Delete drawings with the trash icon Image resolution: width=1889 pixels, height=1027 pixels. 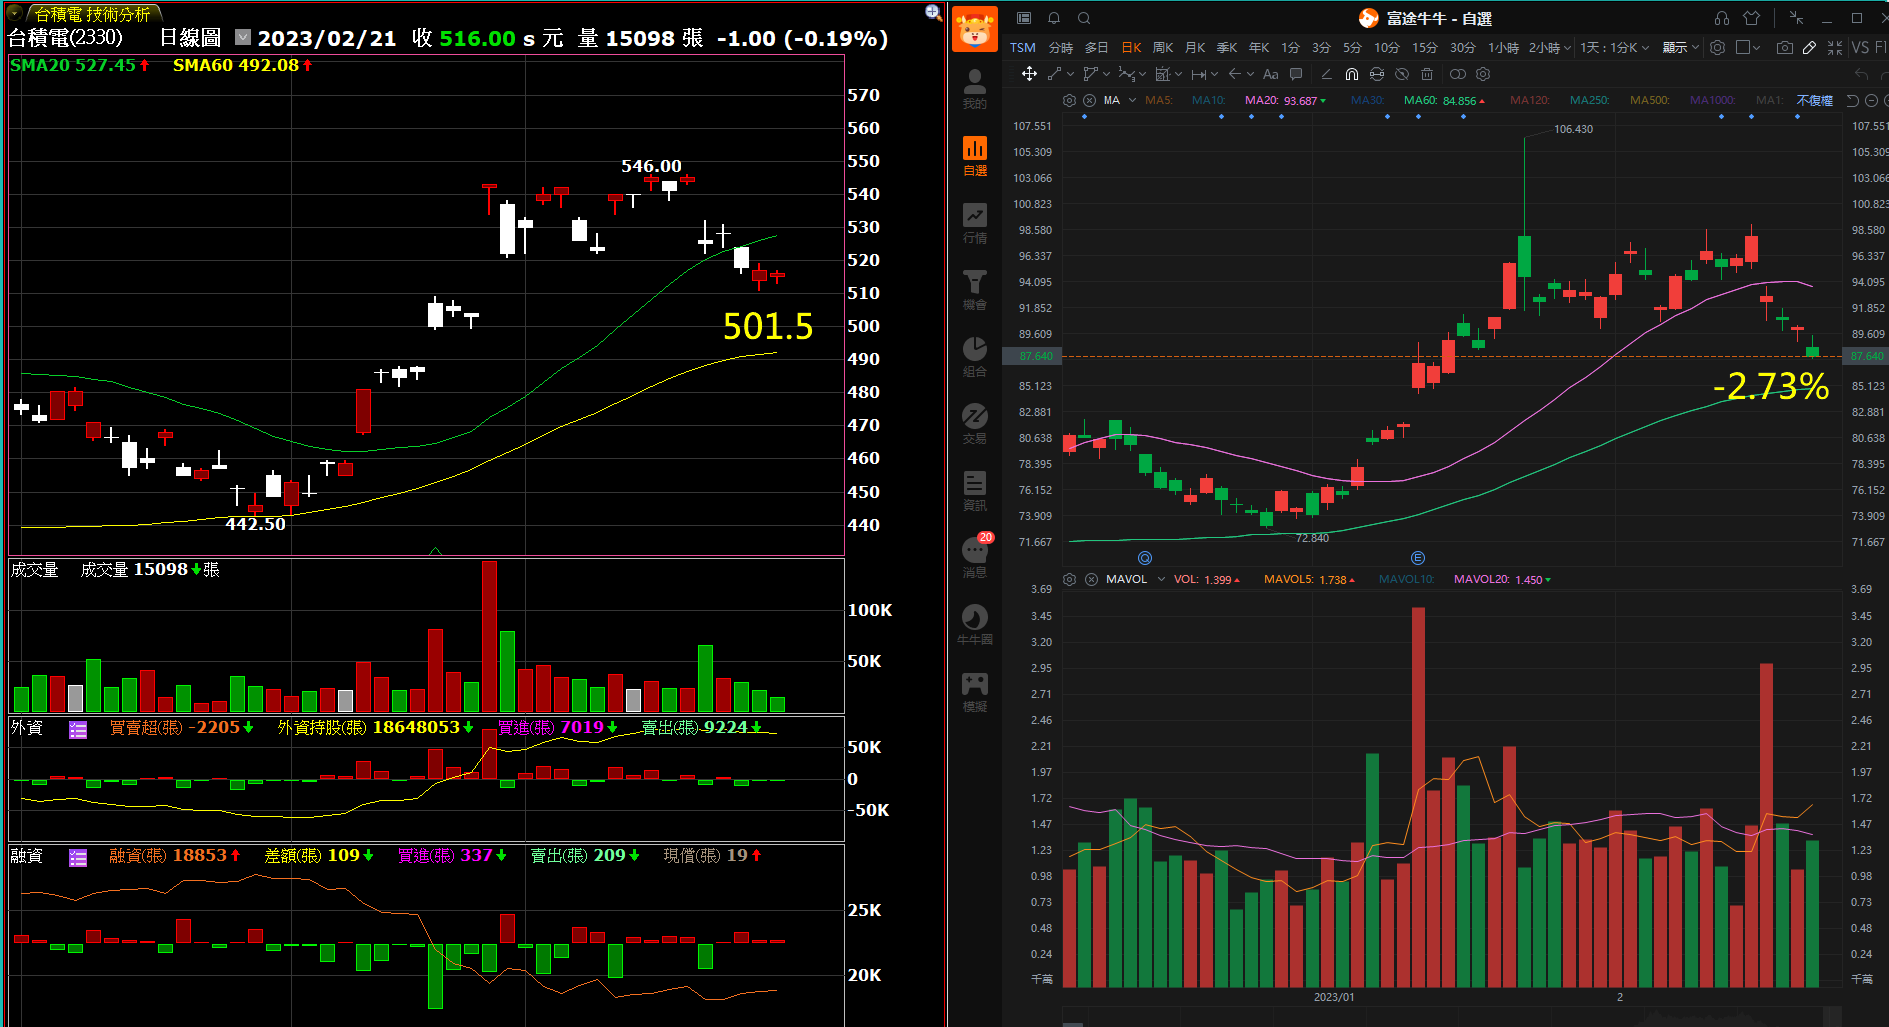click(x=1427, y=74)
